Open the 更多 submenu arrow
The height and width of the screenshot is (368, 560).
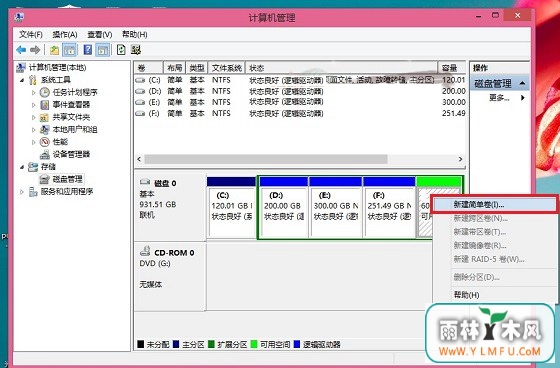pos(523,98)
